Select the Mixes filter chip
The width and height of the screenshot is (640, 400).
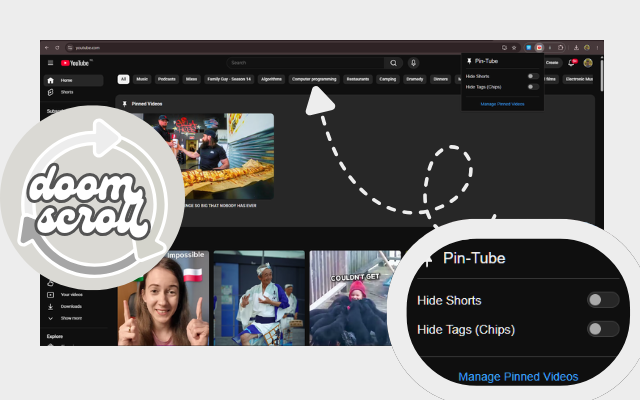191,79
